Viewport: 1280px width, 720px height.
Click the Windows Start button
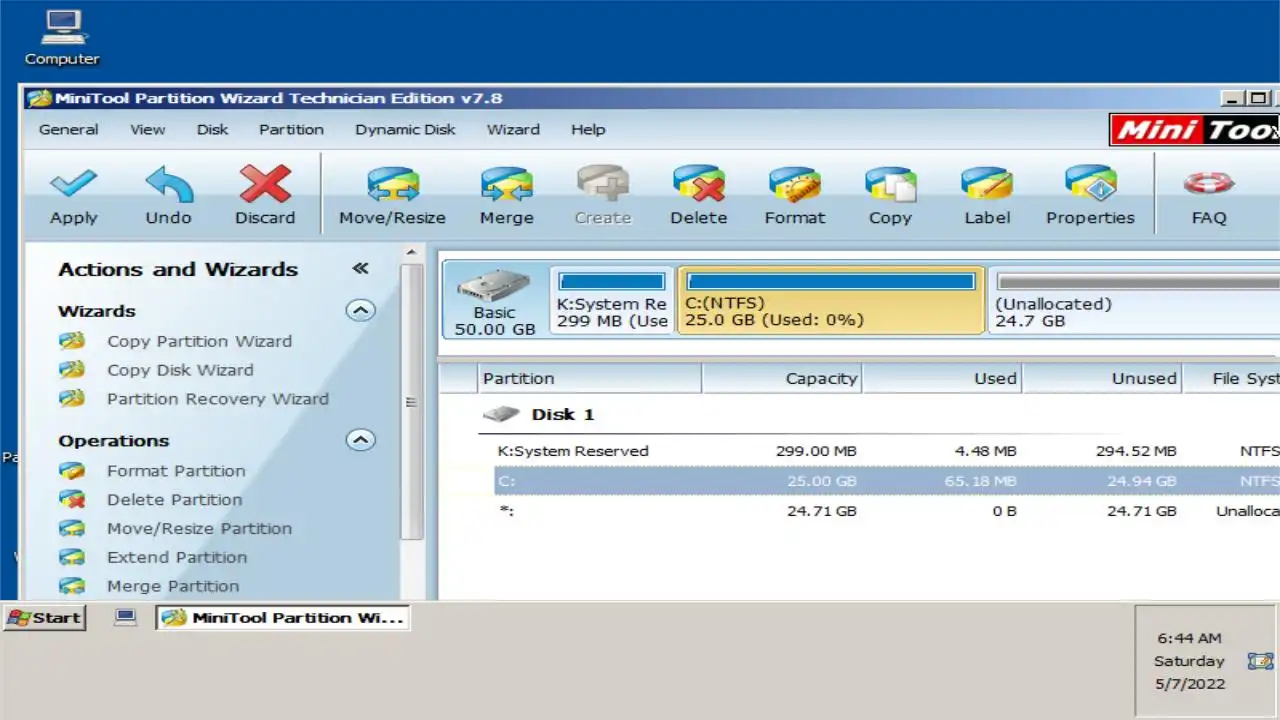pyautogui.click(x=45, y=618)
